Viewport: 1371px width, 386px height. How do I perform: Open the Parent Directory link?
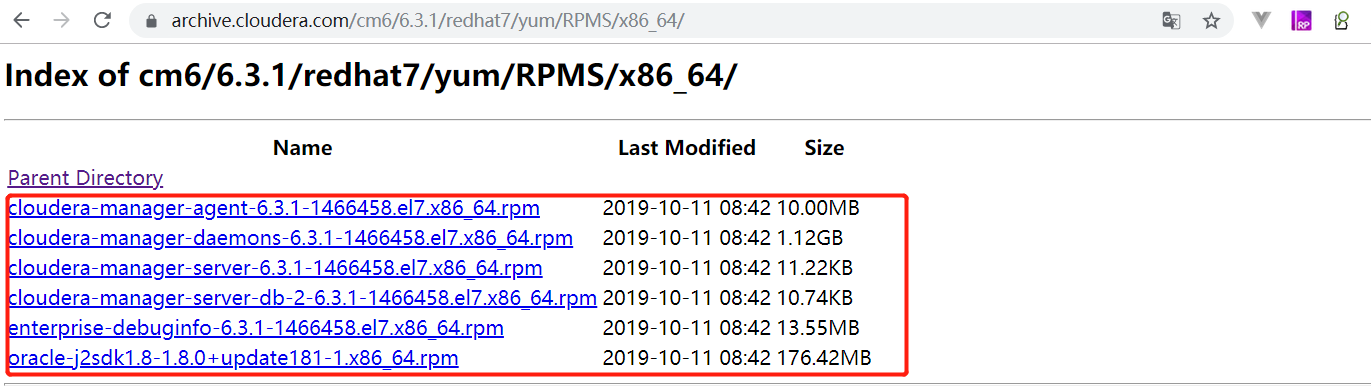85,178
